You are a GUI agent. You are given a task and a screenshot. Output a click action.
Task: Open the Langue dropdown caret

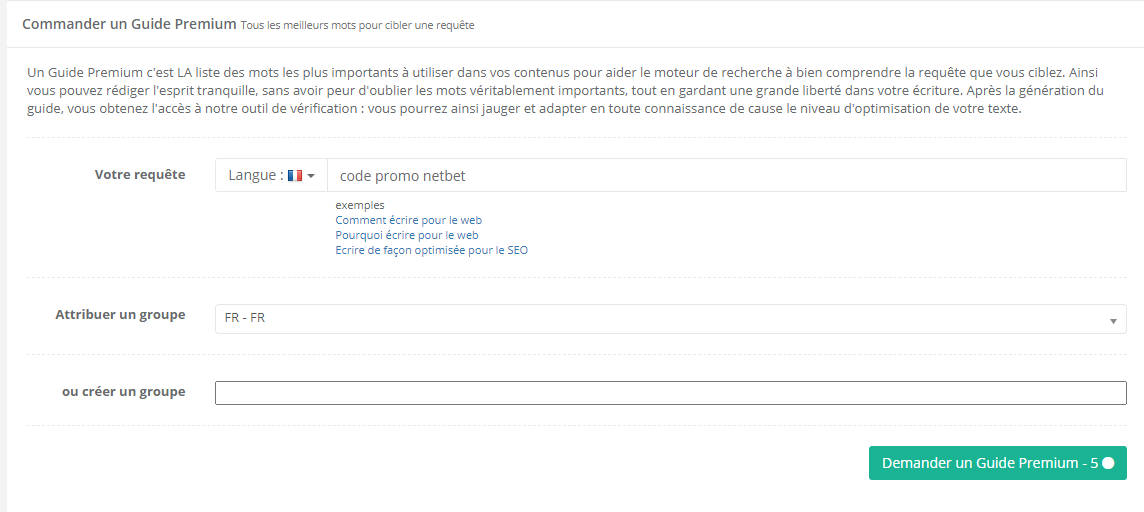pyautogui.click(x=311, y=176)
